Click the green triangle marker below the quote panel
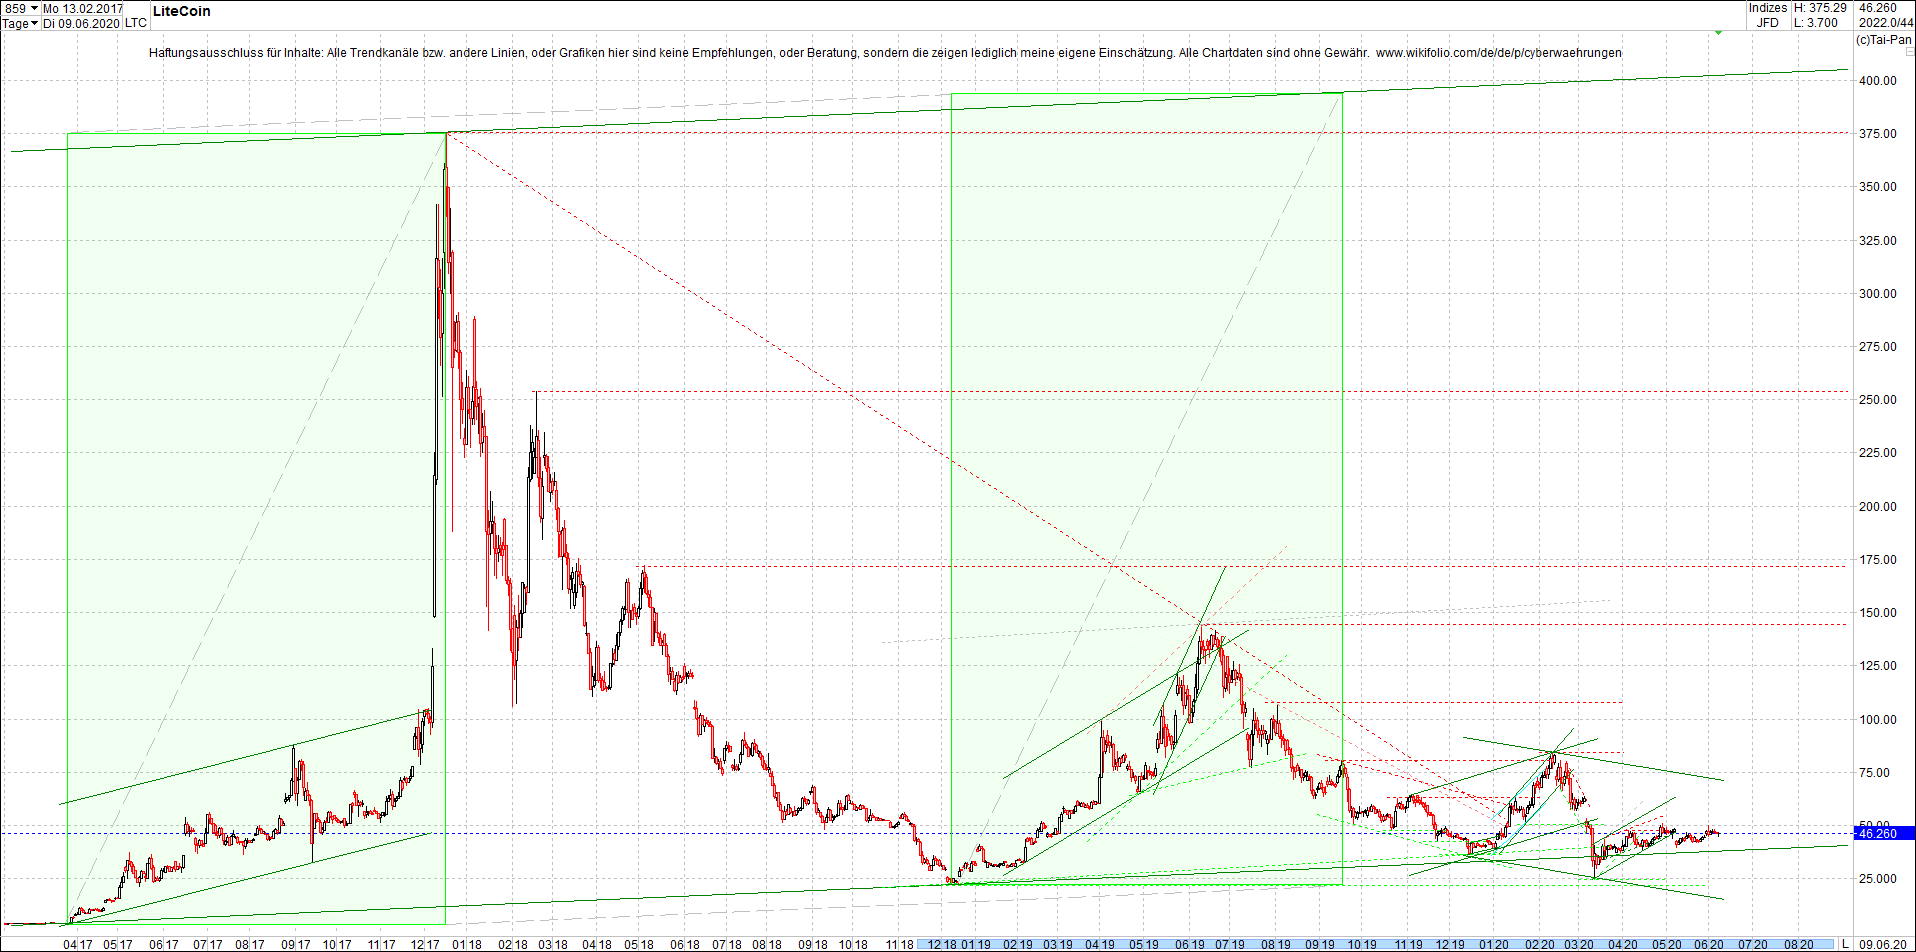This screenshot has height=952, width=1916. tap(1718, 33)
